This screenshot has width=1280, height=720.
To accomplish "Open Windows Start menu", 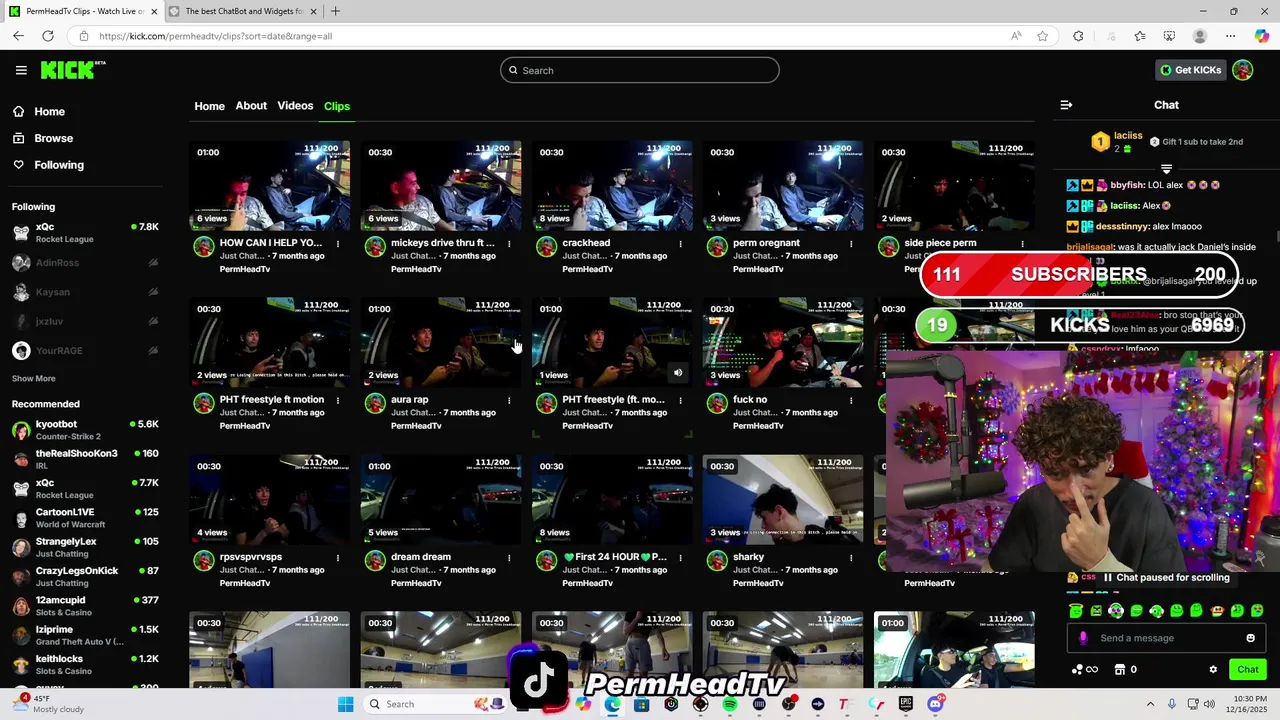I will pyautogui.click(x=345, y=704).
